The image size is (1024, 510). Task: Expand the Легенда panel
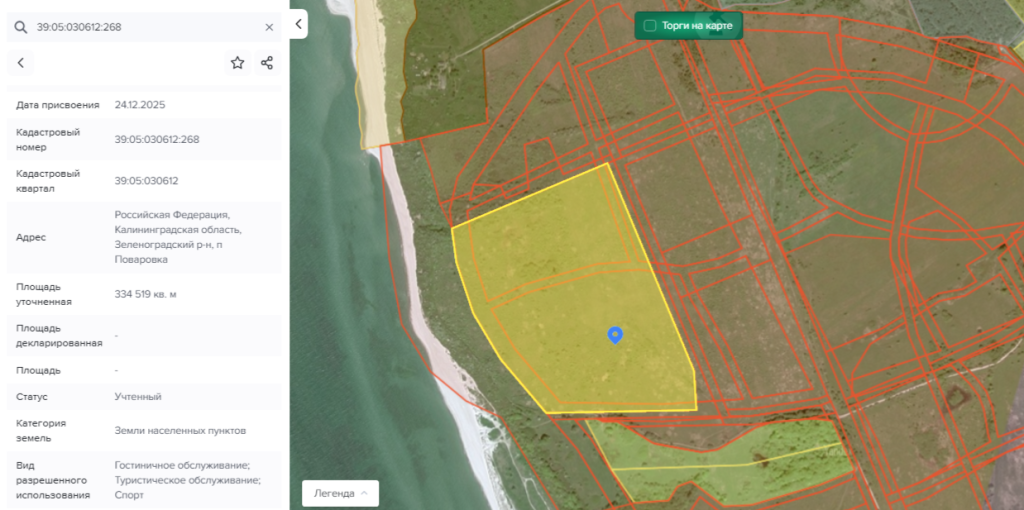(340, 493)
